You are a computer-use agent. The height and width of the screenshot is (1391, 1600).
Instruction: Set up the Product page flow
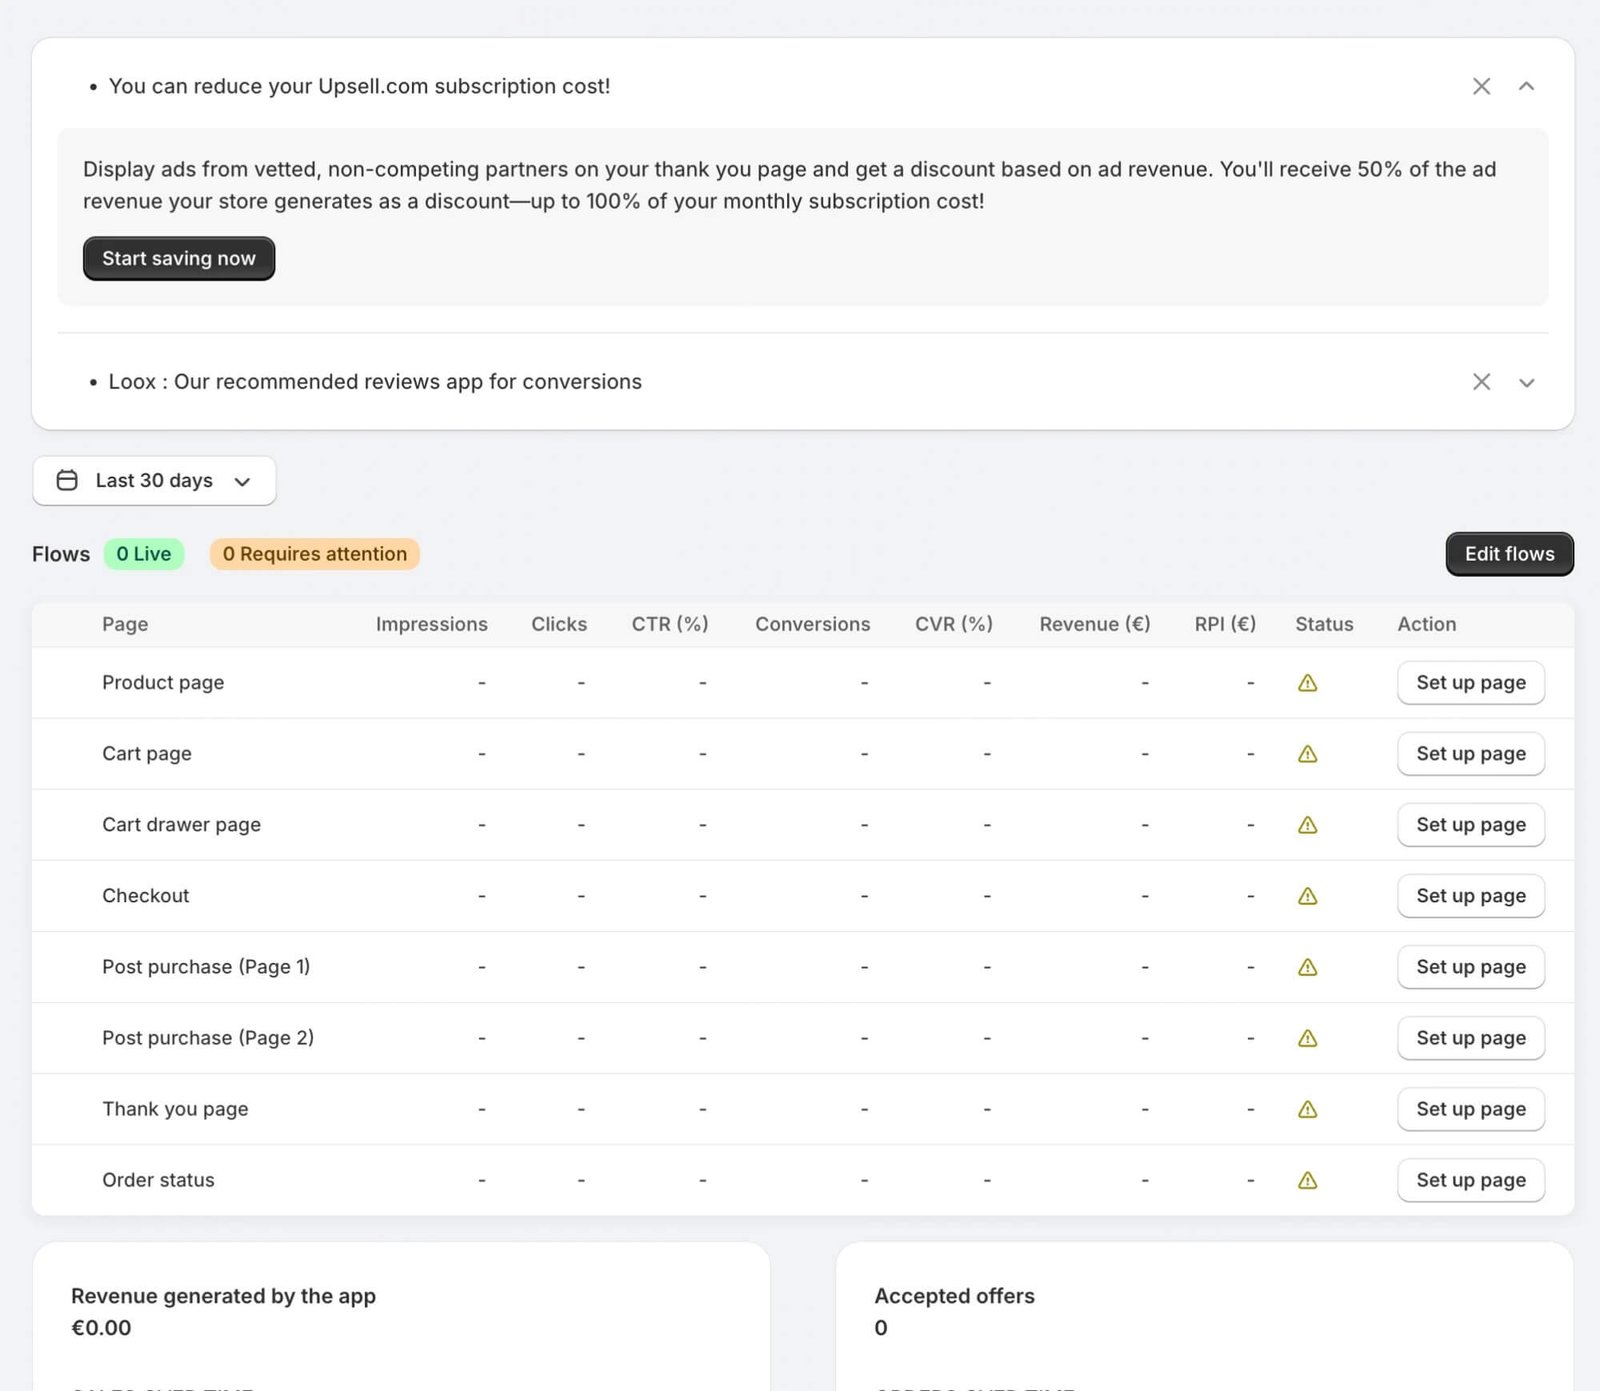(x=1470, y=683)
